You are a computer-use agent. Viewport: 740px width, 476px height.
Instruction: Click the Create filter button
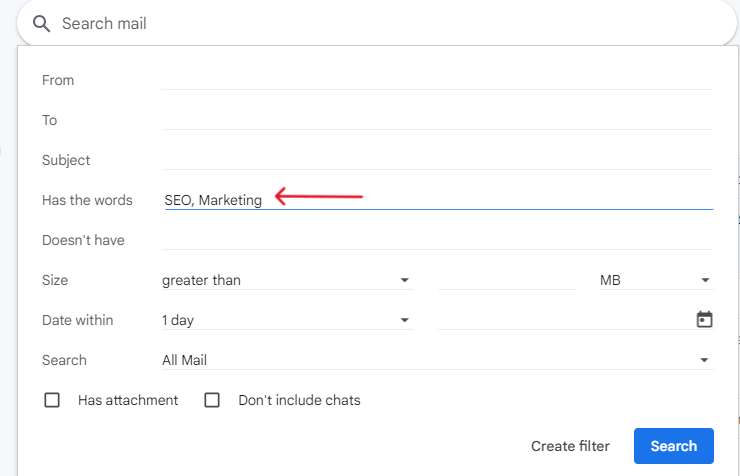click(x=570, y=446)
